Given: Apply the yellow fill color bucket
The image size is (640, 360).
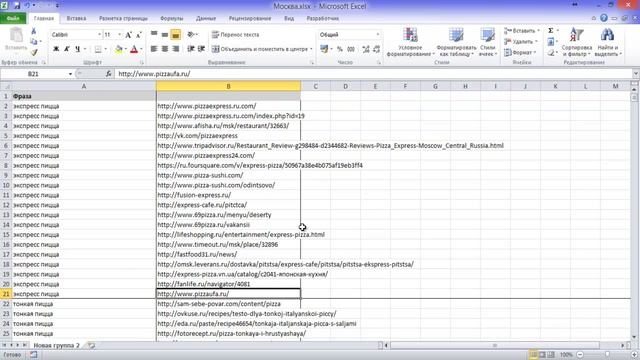Looking at the screenshot, I should tap(118, 49).
